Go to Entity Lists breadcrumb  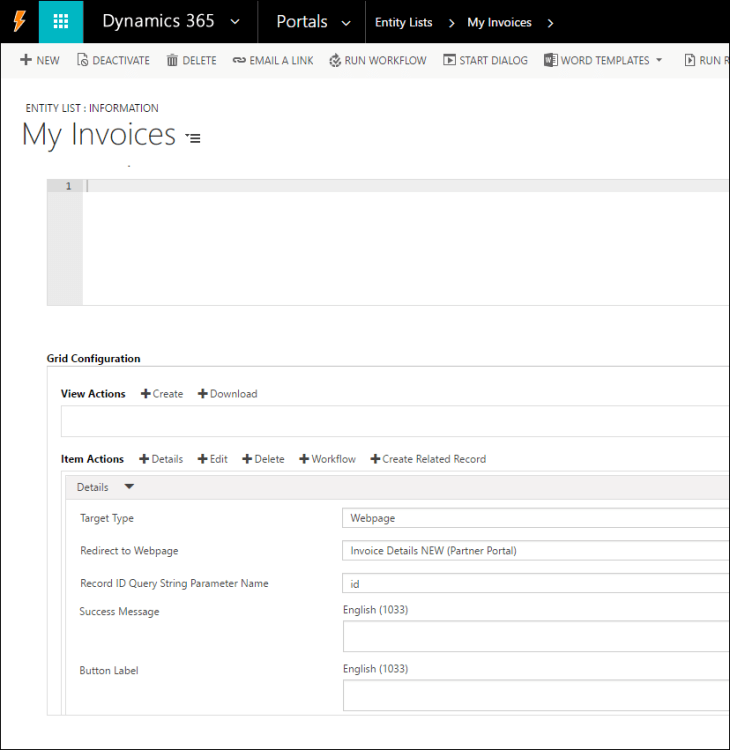click(x=403, y=22)
